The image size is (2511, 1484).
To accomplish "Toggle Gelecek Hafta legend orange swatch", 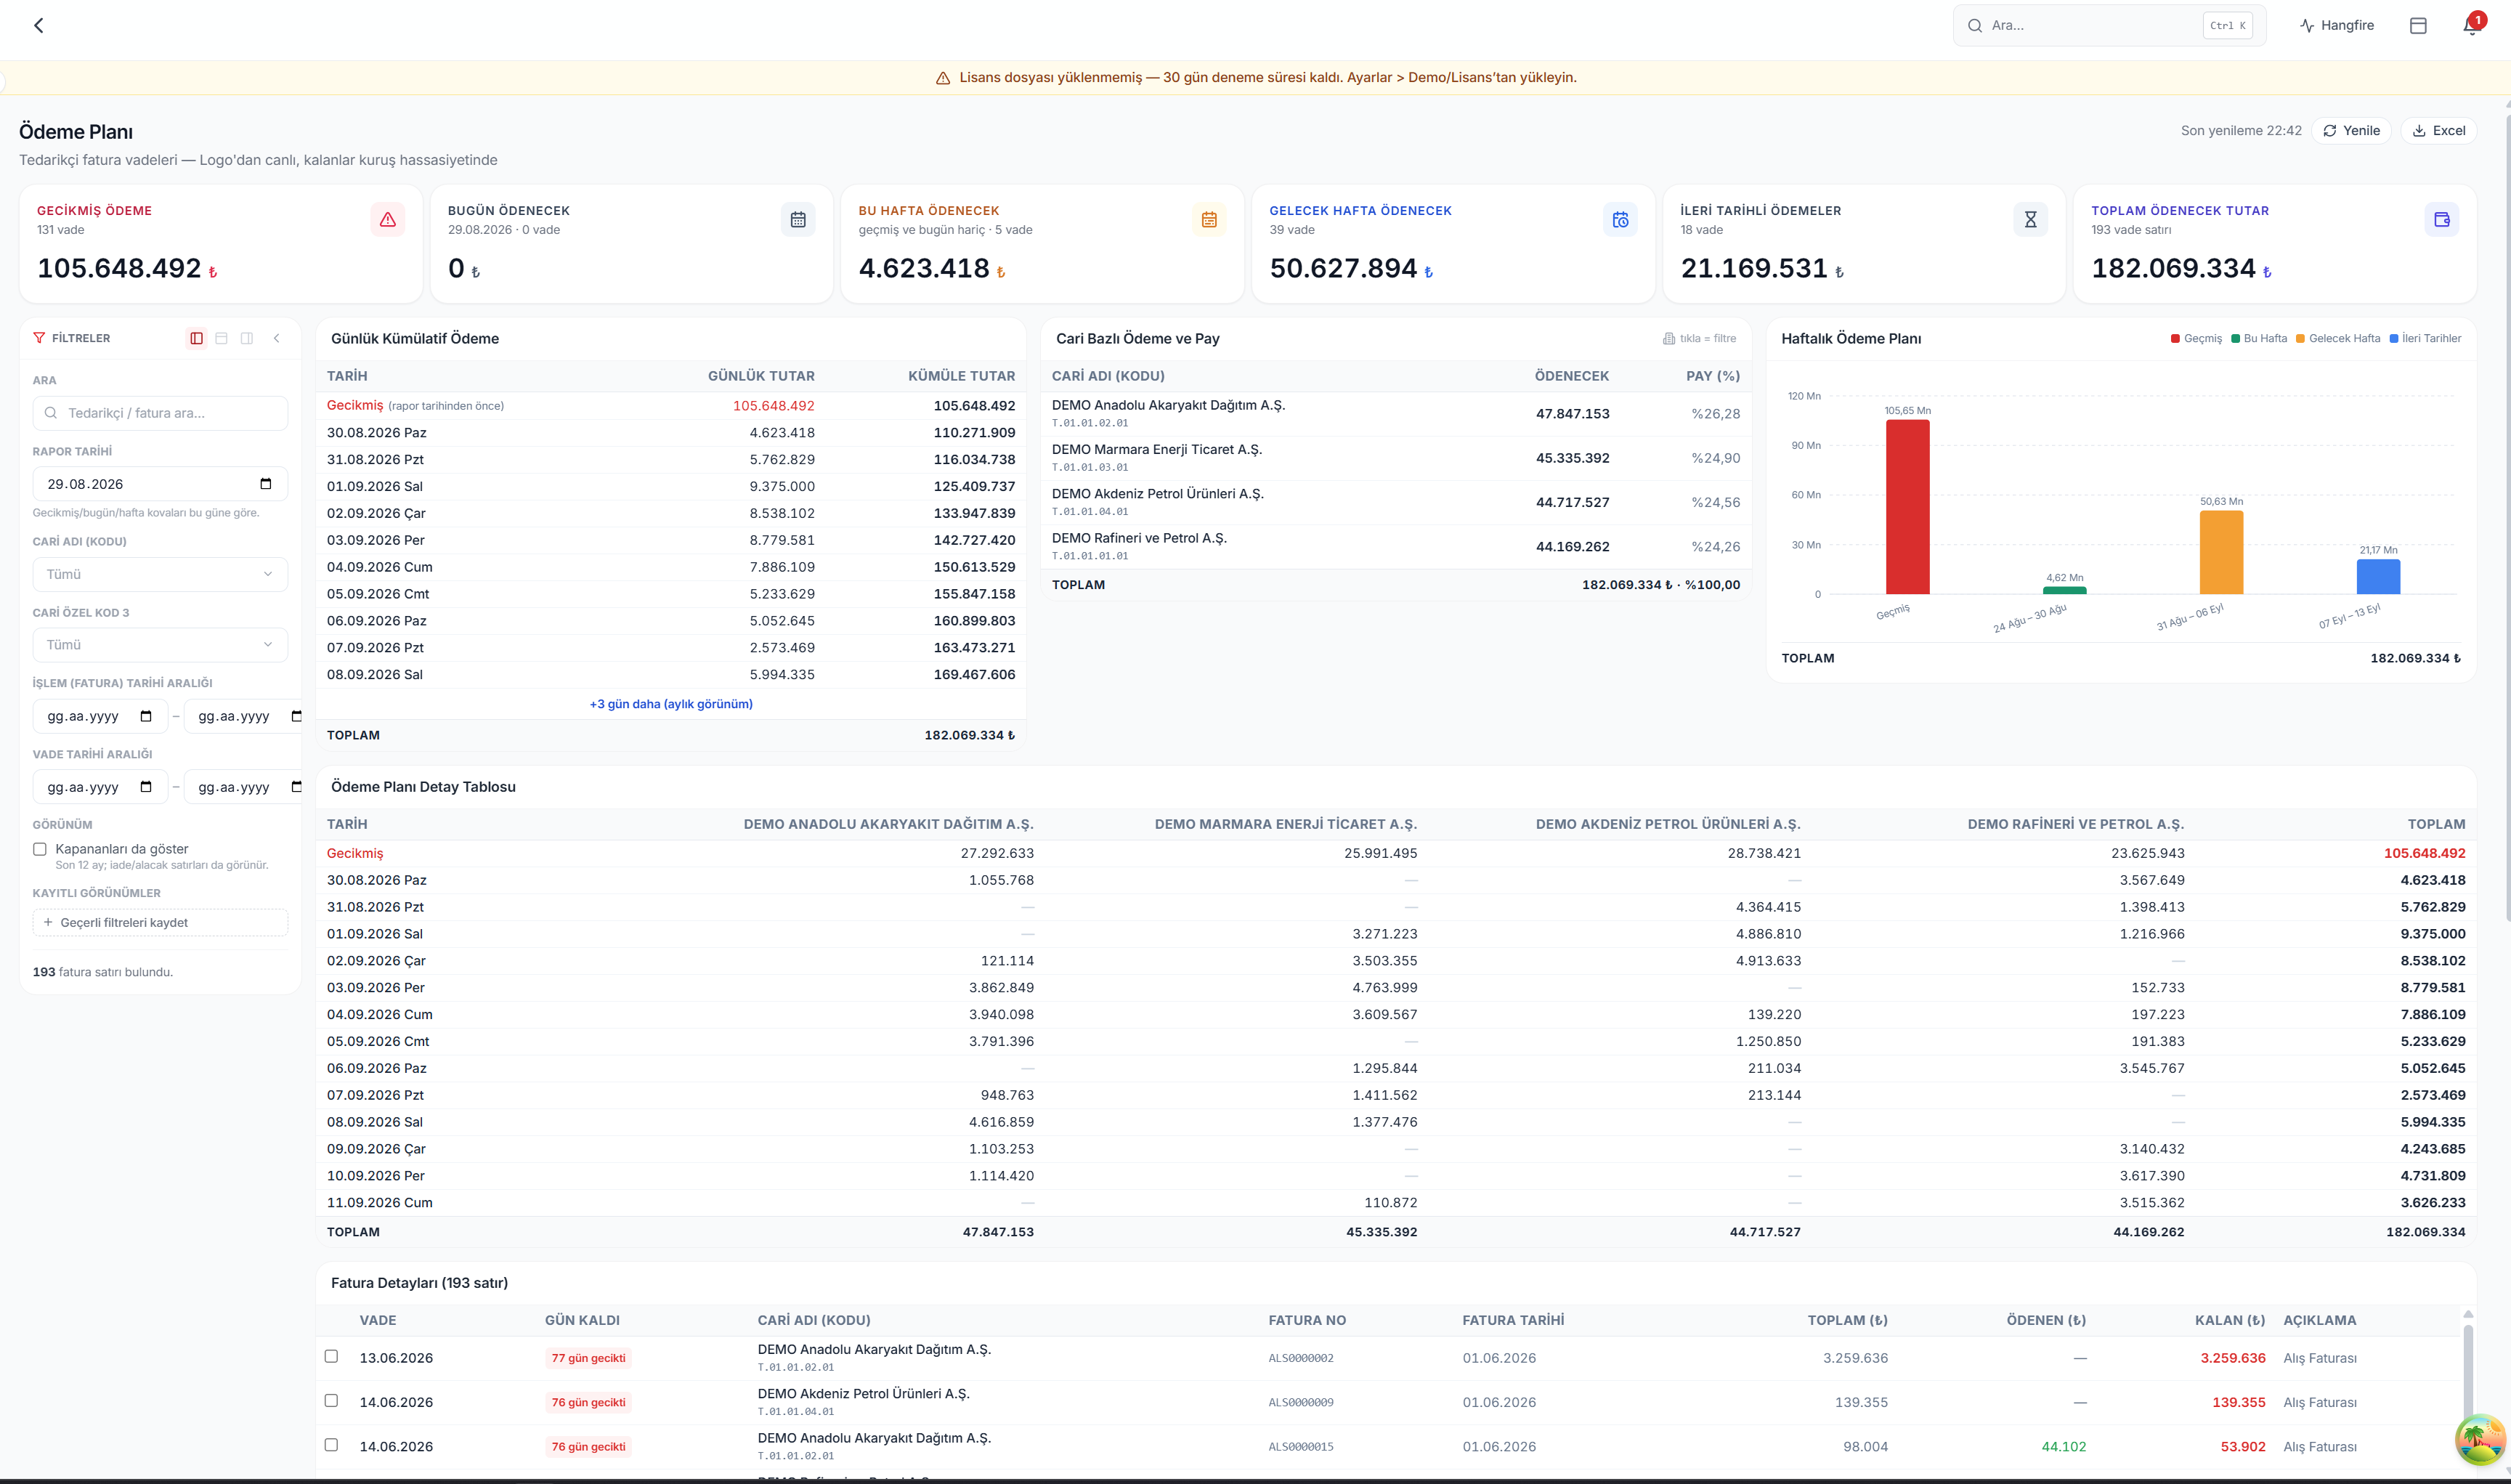I will point(2300,338).
